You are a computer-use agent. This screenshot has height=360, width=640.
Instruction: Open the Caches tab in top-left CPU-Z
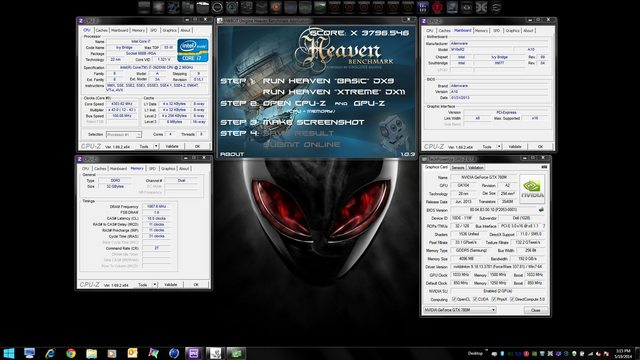102,30
